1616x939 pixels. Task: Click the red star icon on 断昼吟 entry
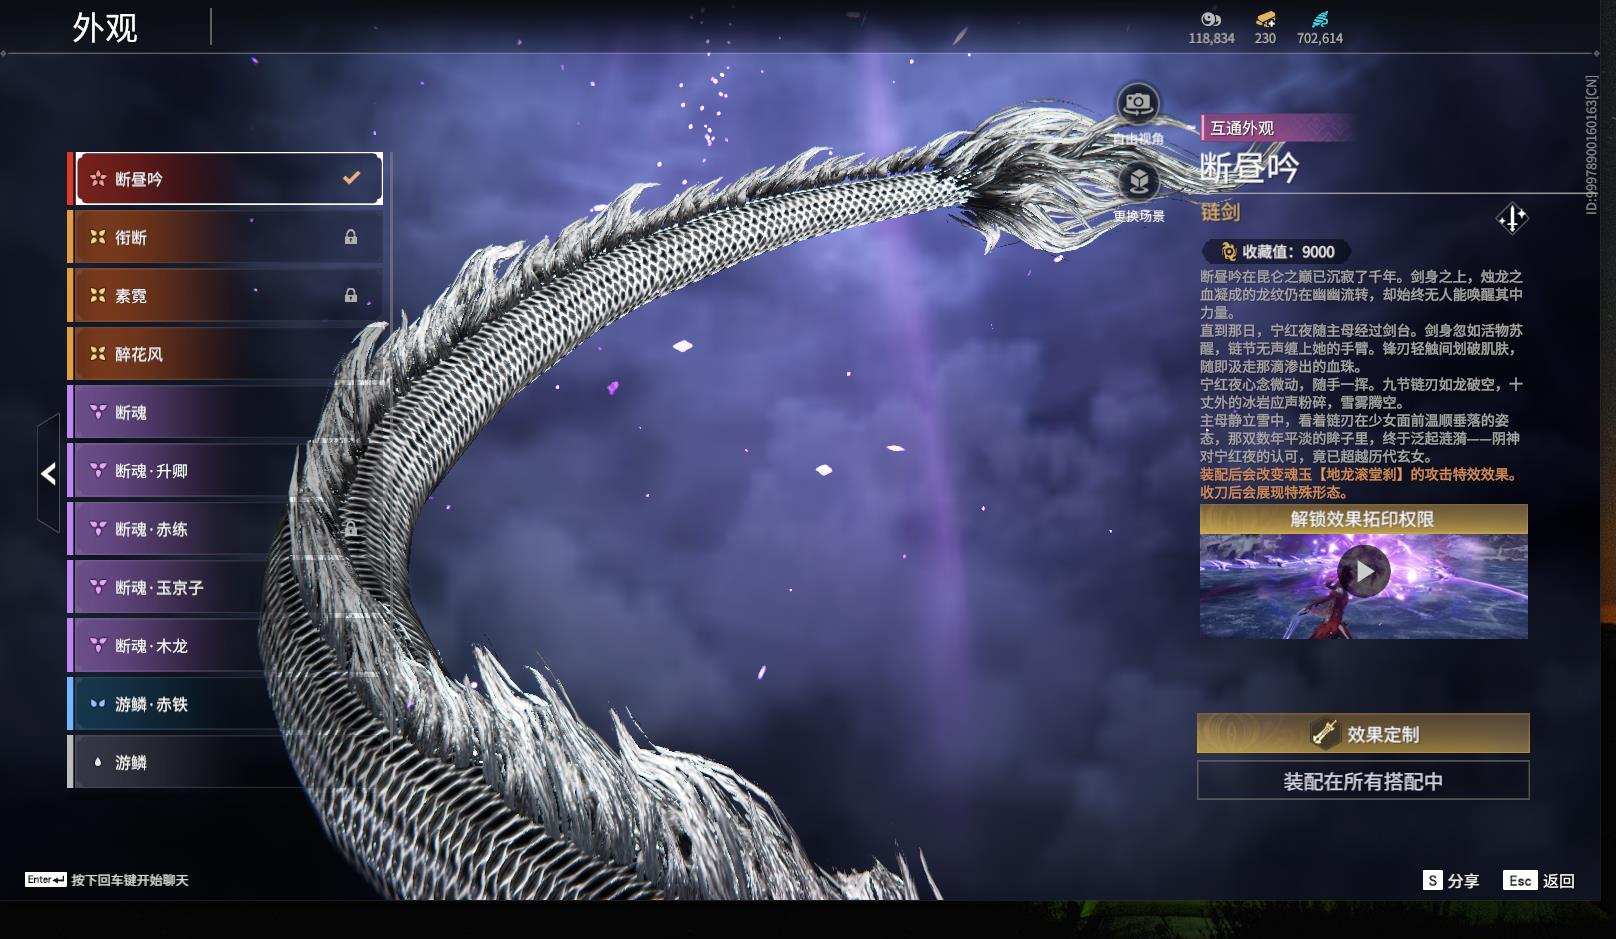tap(96, 177)
